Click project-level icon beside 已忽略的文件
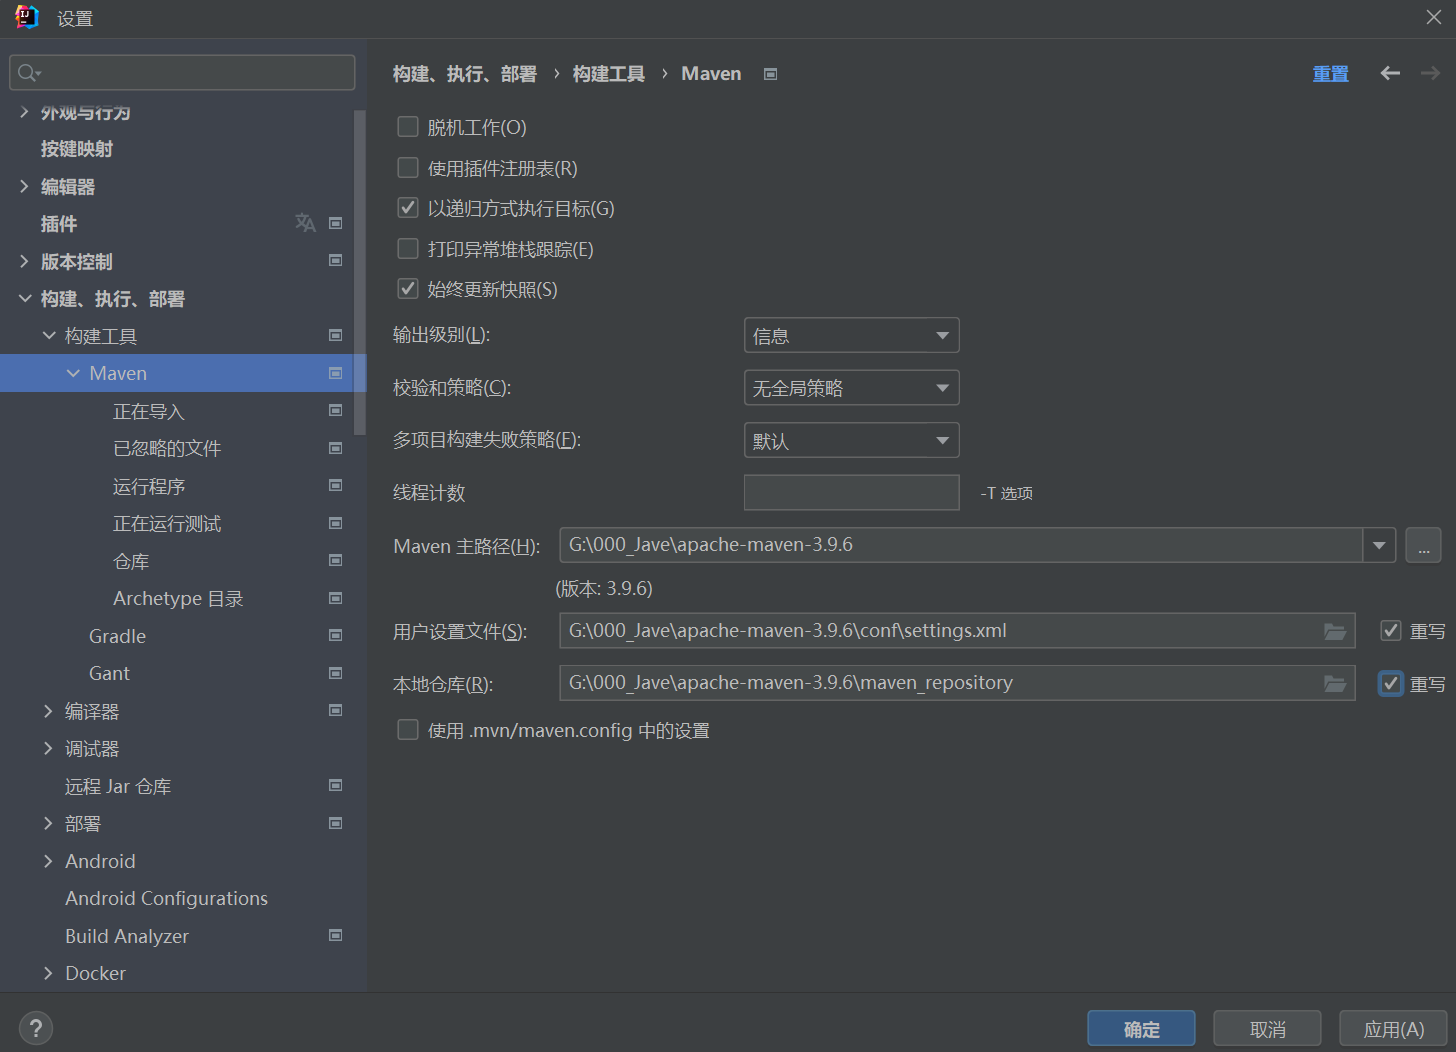1456x1052 pixels. (x=336, y=448)
